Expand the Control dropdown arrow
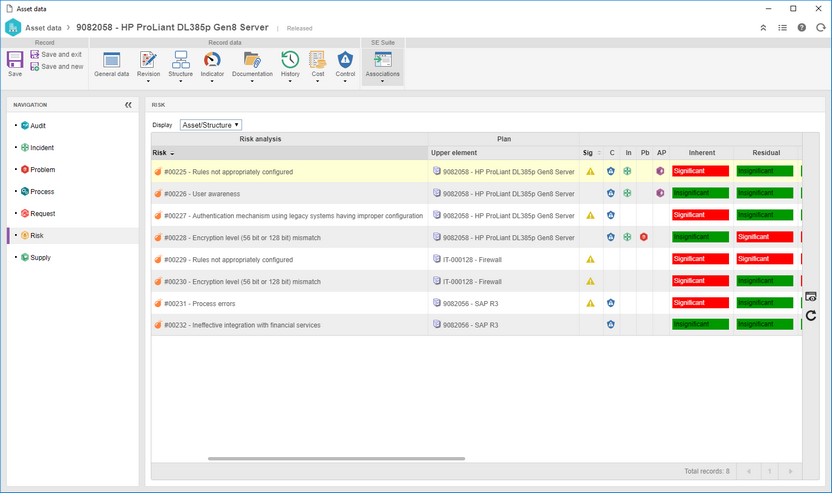 pos(345,81)
